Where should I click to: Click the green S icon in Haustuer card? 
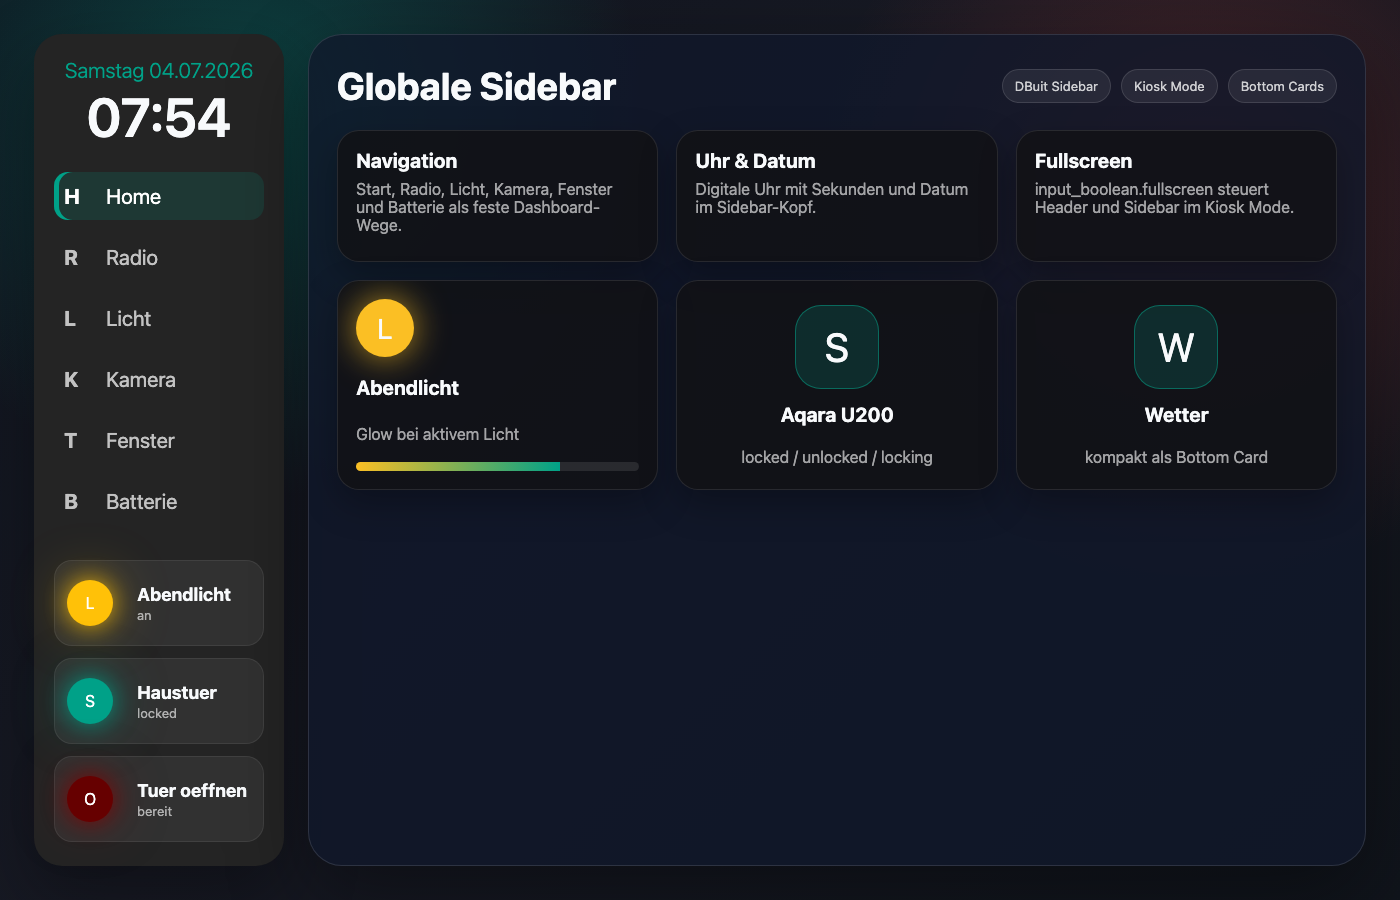[90, 701]
